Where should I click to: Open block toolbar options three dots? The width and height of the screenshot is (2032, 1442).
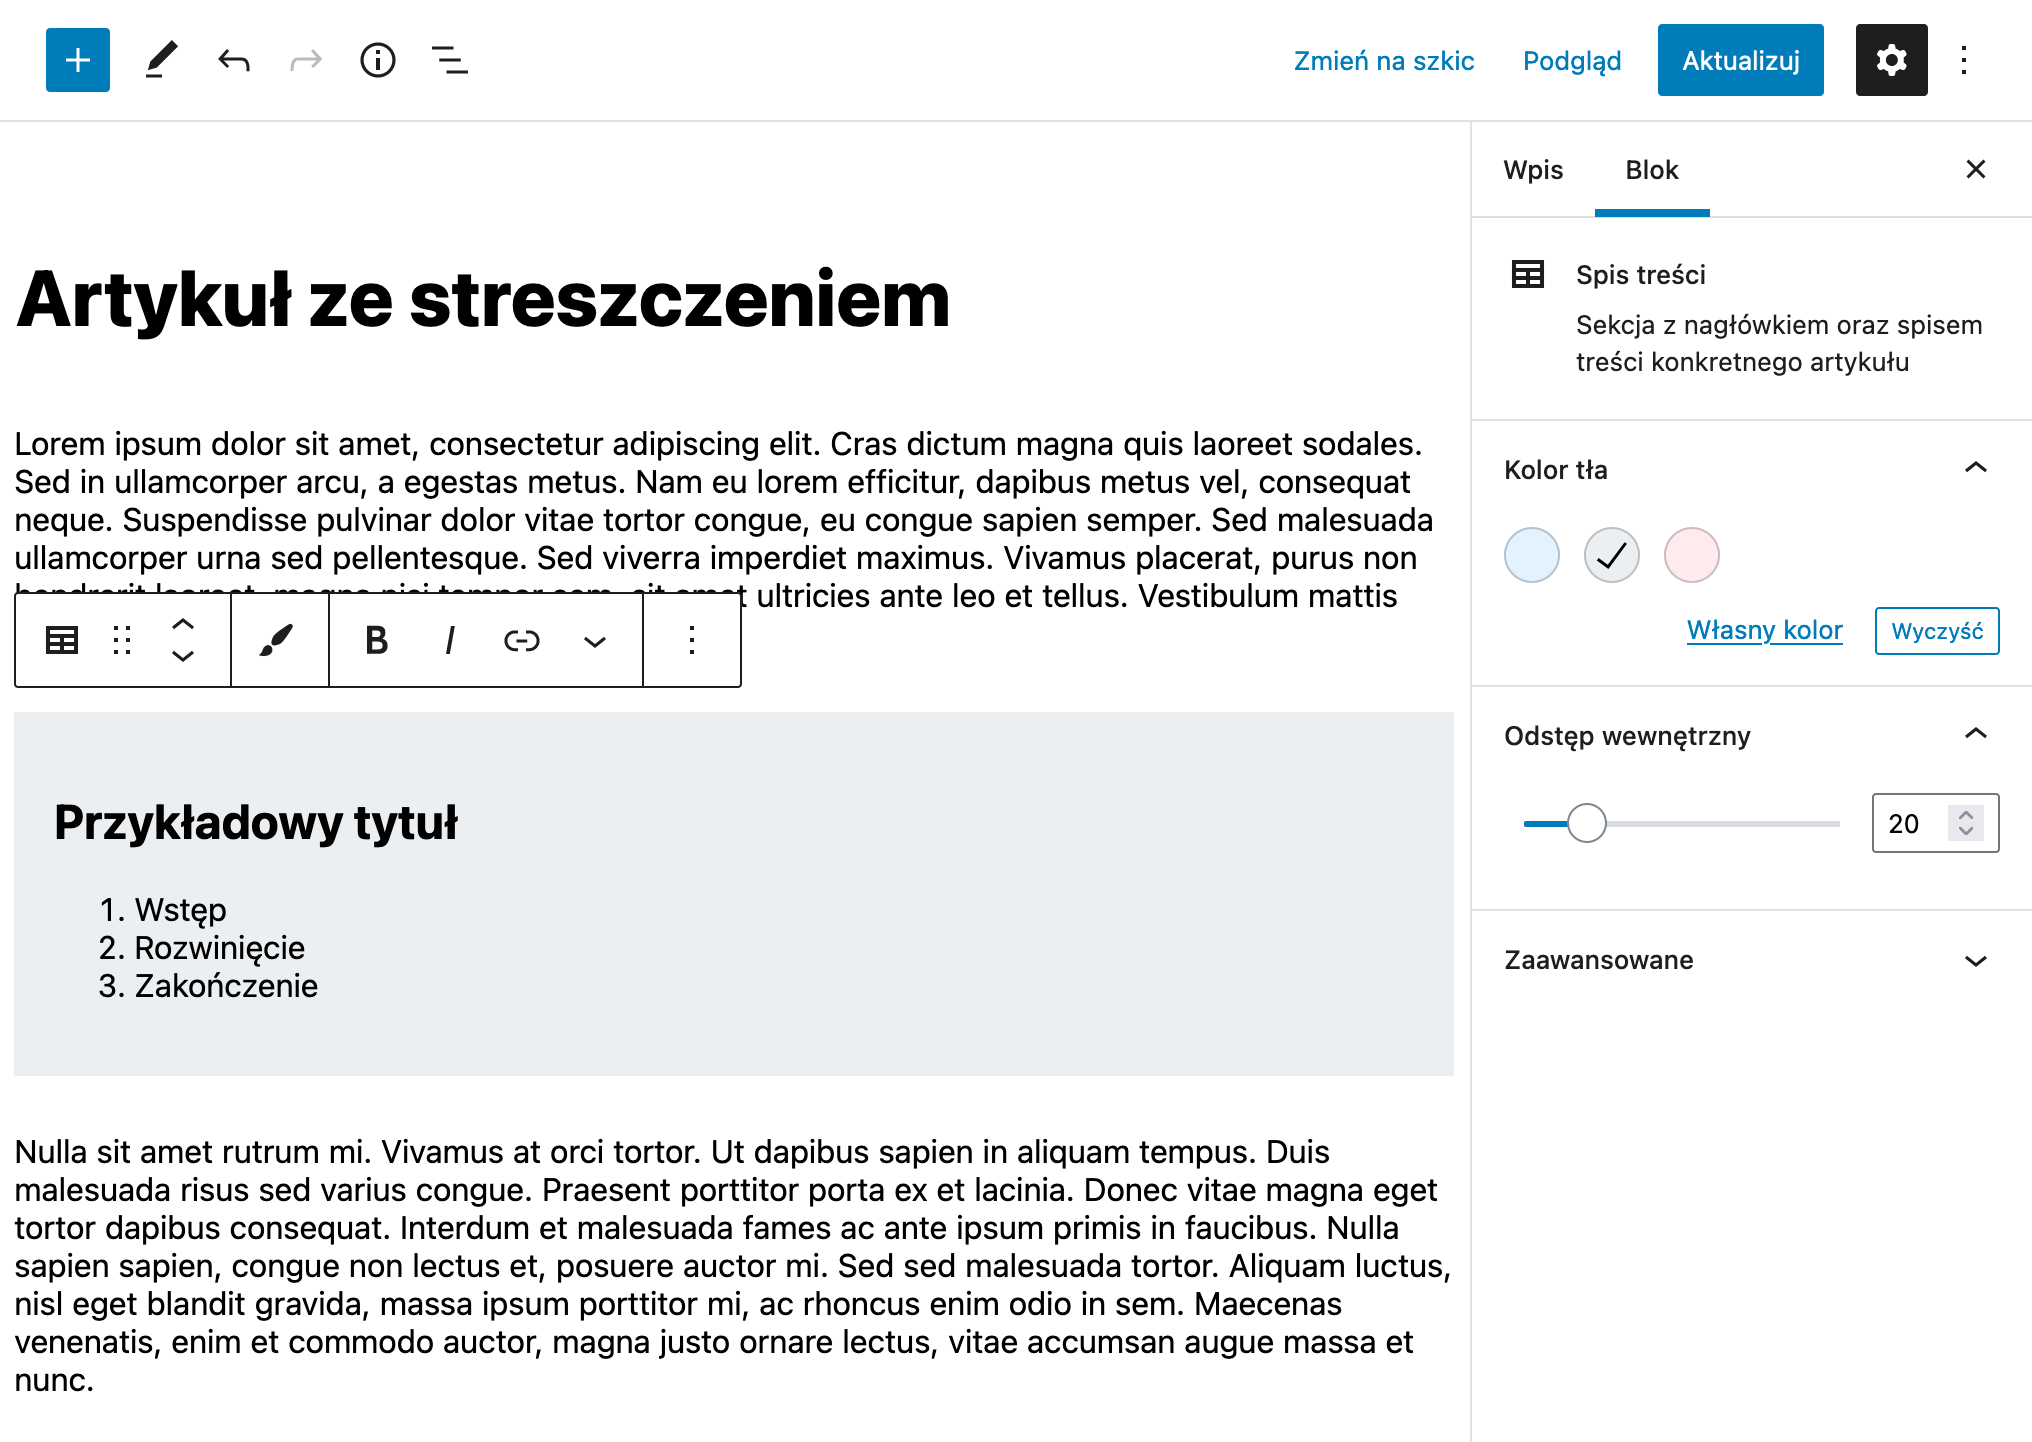[692, 640]
